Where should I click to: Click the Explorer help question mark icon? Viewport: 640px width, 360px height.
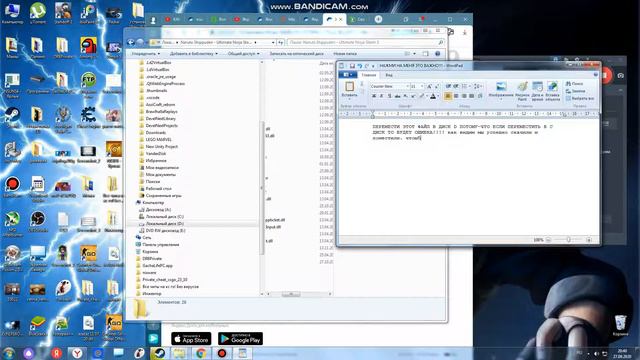tap(438, 53)
